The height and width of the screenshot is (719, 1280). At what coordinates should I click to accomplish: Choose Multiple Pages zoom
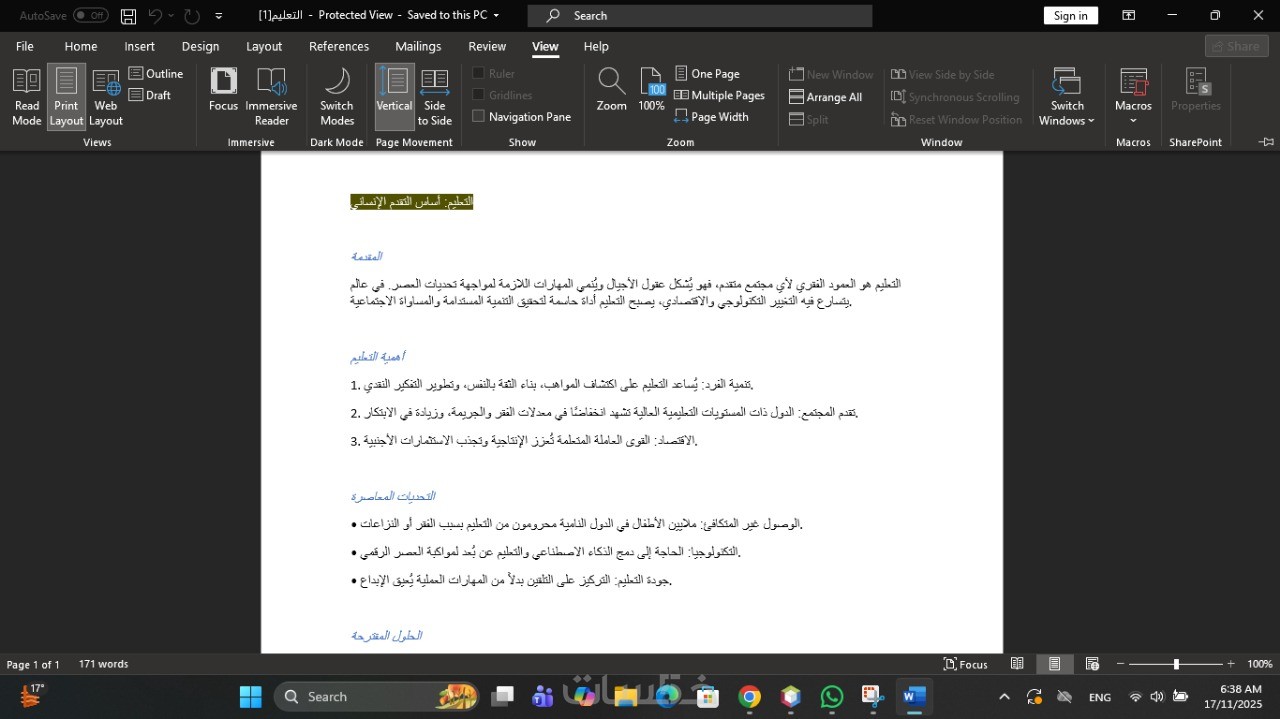(x=719, y=95)
